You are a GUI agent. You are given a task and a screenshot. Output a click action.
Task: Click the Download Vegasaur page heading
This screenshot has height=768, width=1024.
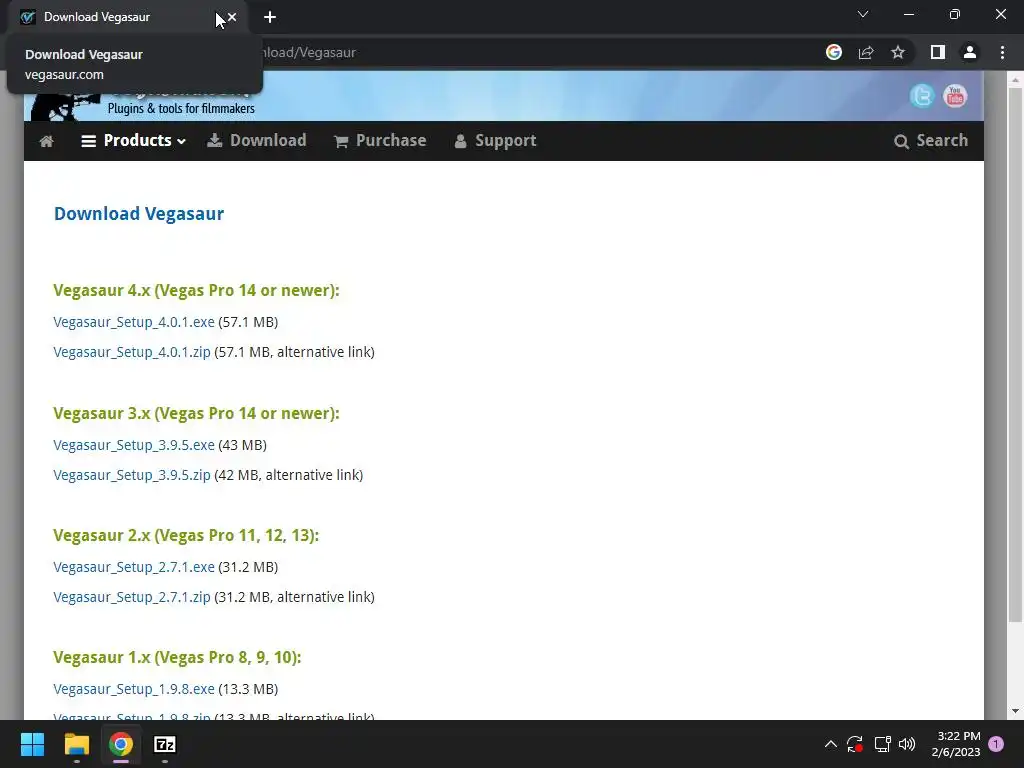click(x=138, y=214)
